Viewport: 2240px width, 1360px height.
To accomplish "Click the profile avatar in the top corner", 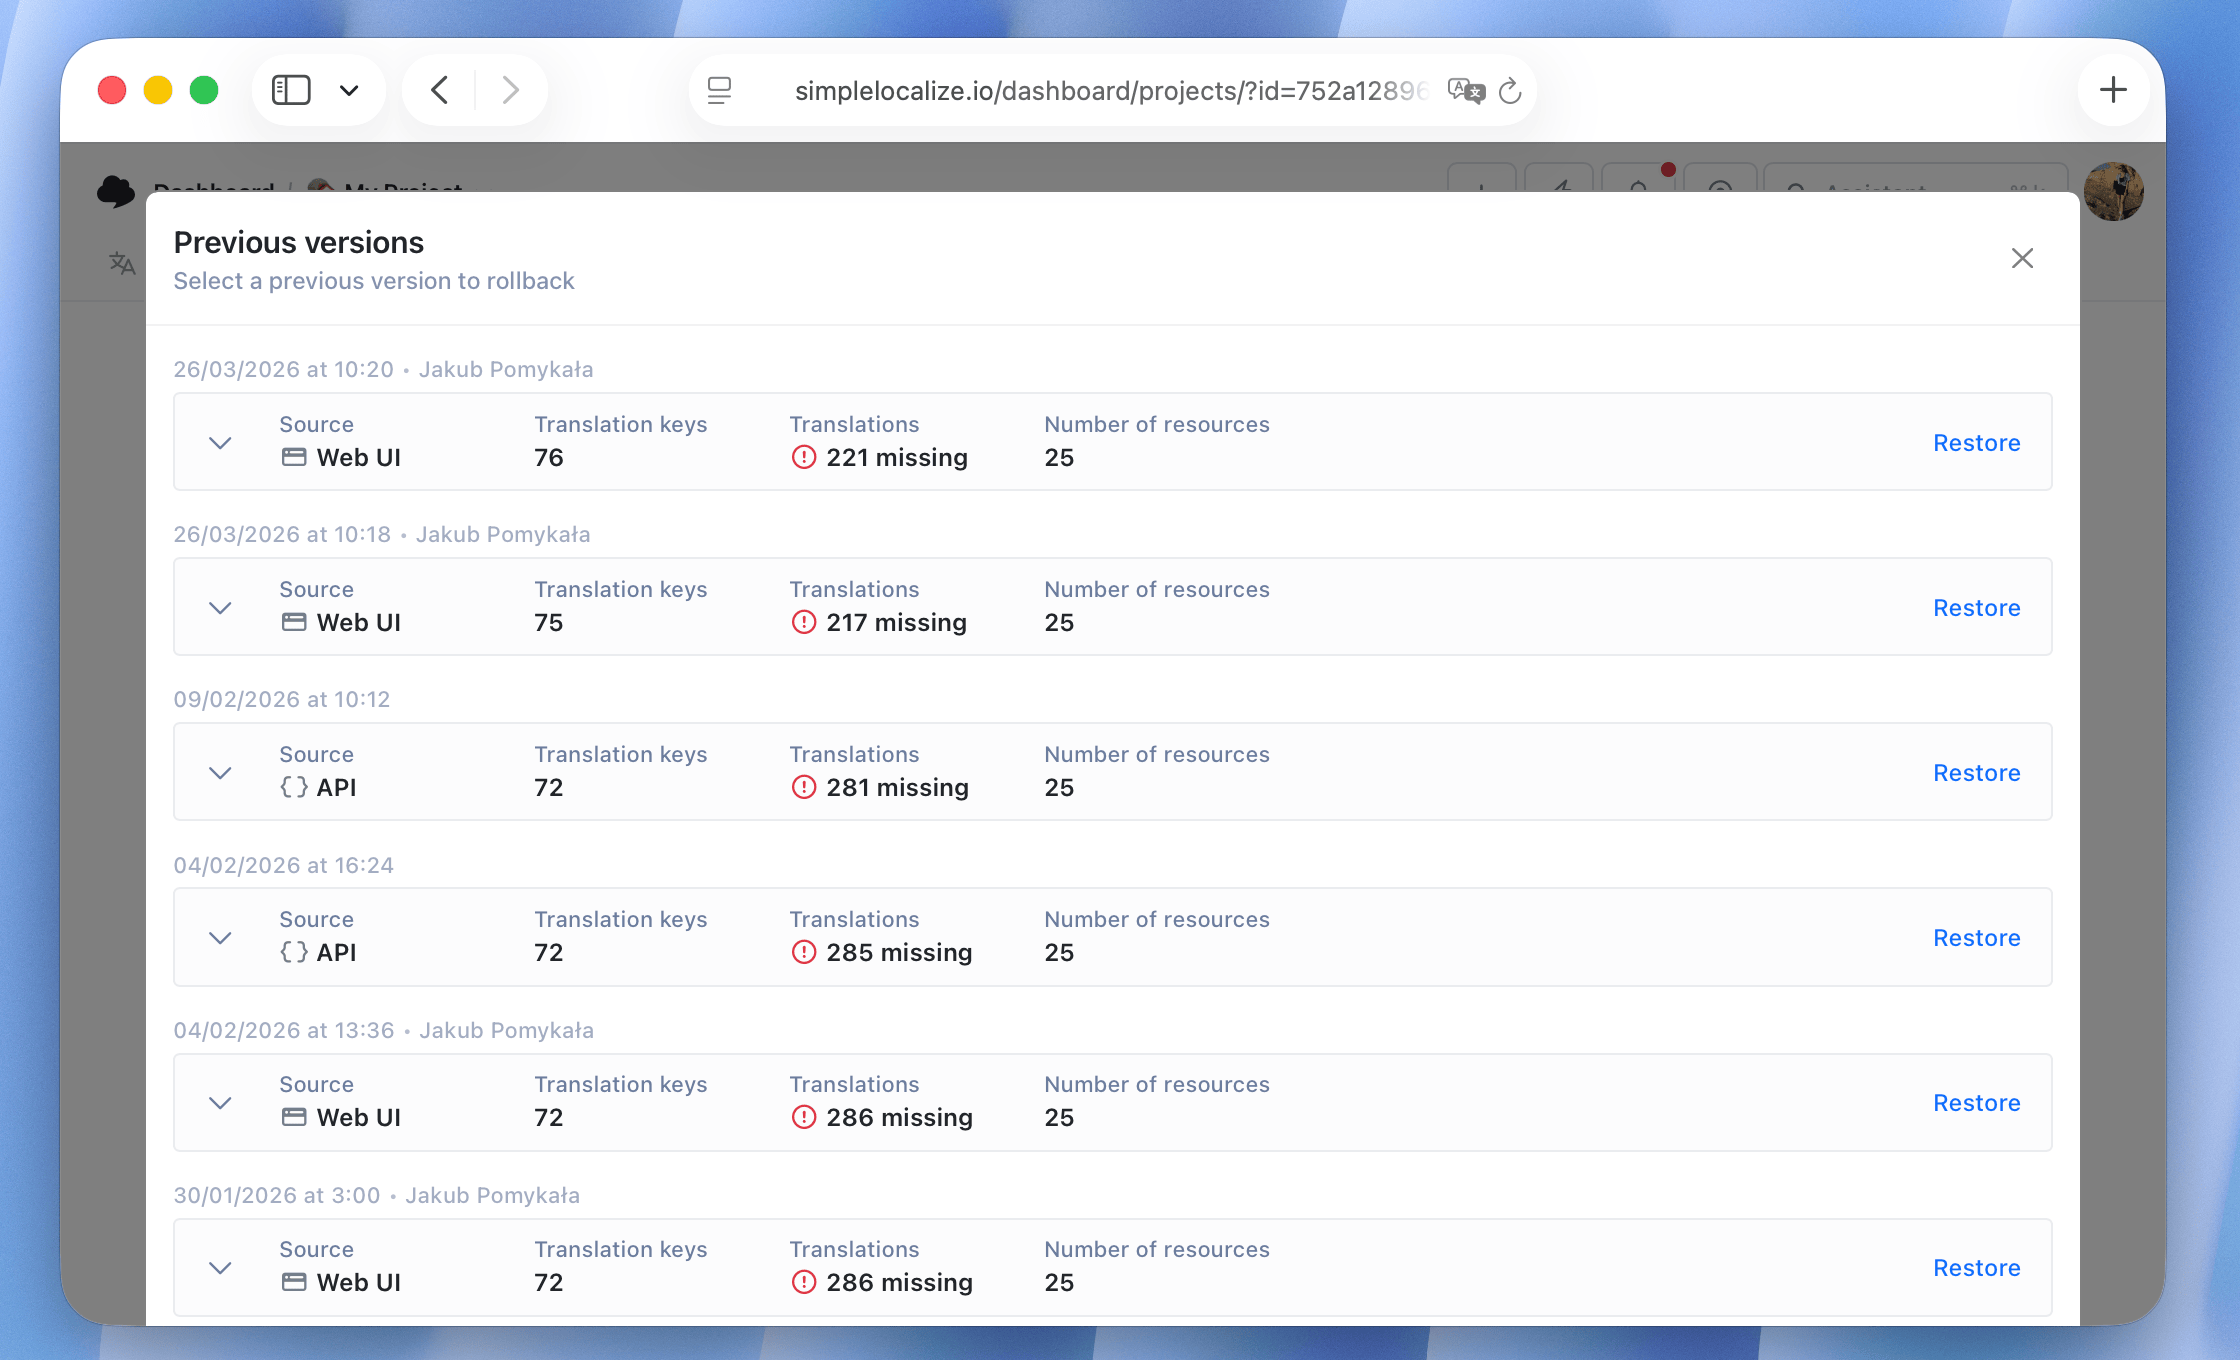I will click(x=2115, y=191).
